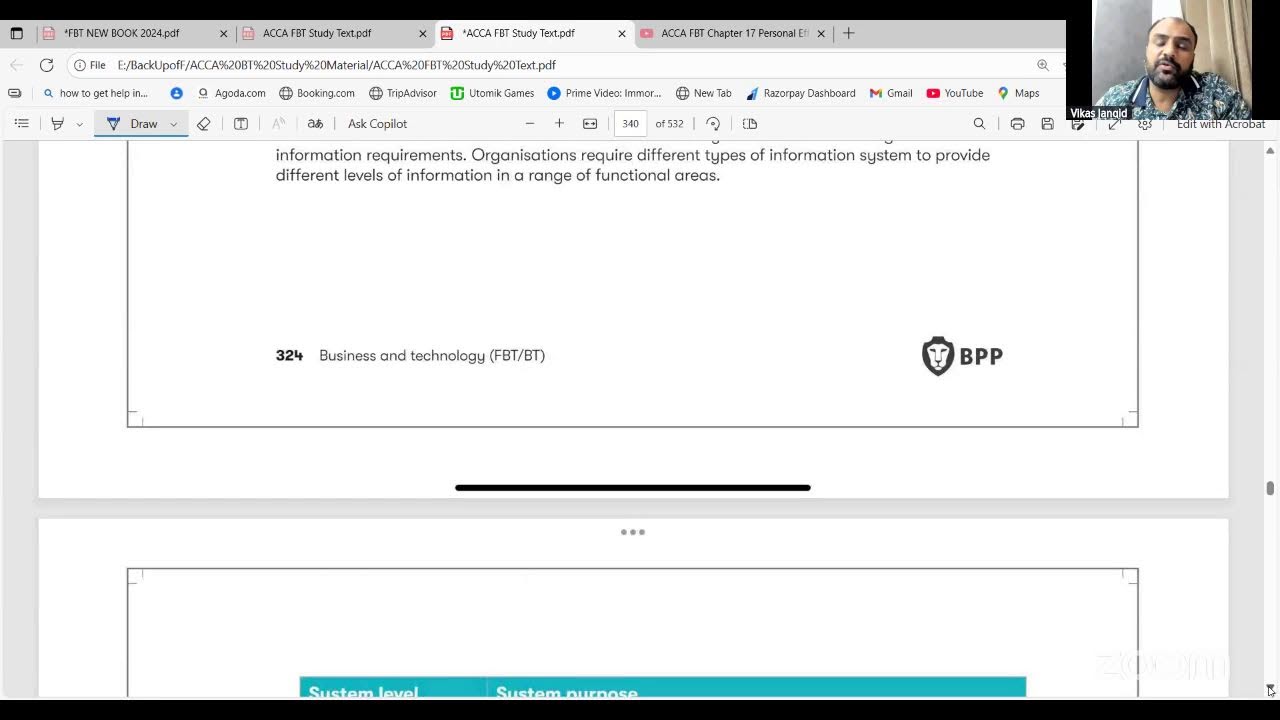1280x720 pixels.
Task: Toggle the page view icon
Action: (750, 124)
